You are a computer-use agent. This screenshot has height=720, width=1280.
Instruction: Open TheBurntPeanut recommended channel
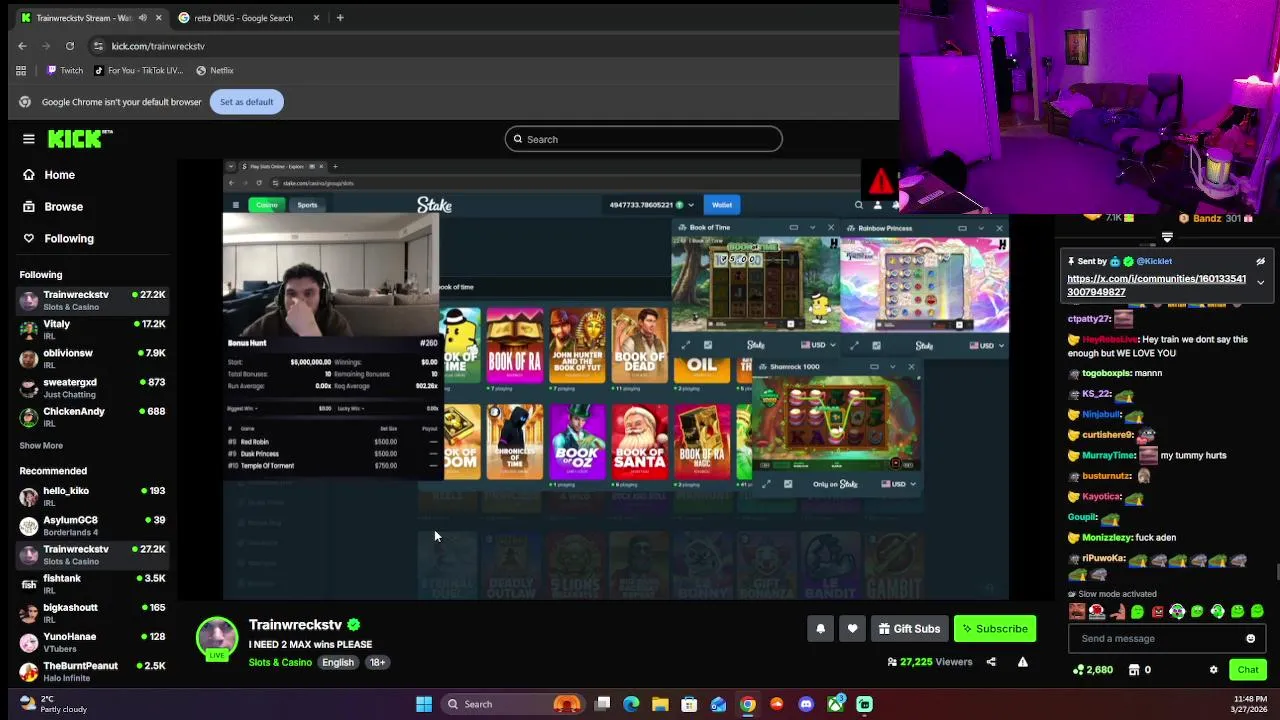pyautogui.click(x=92, y=670)
